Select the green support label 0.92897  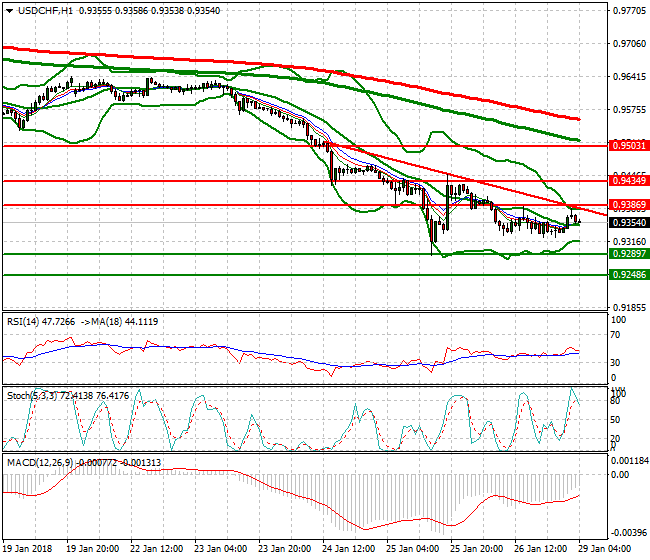click(x=629, y=253)
